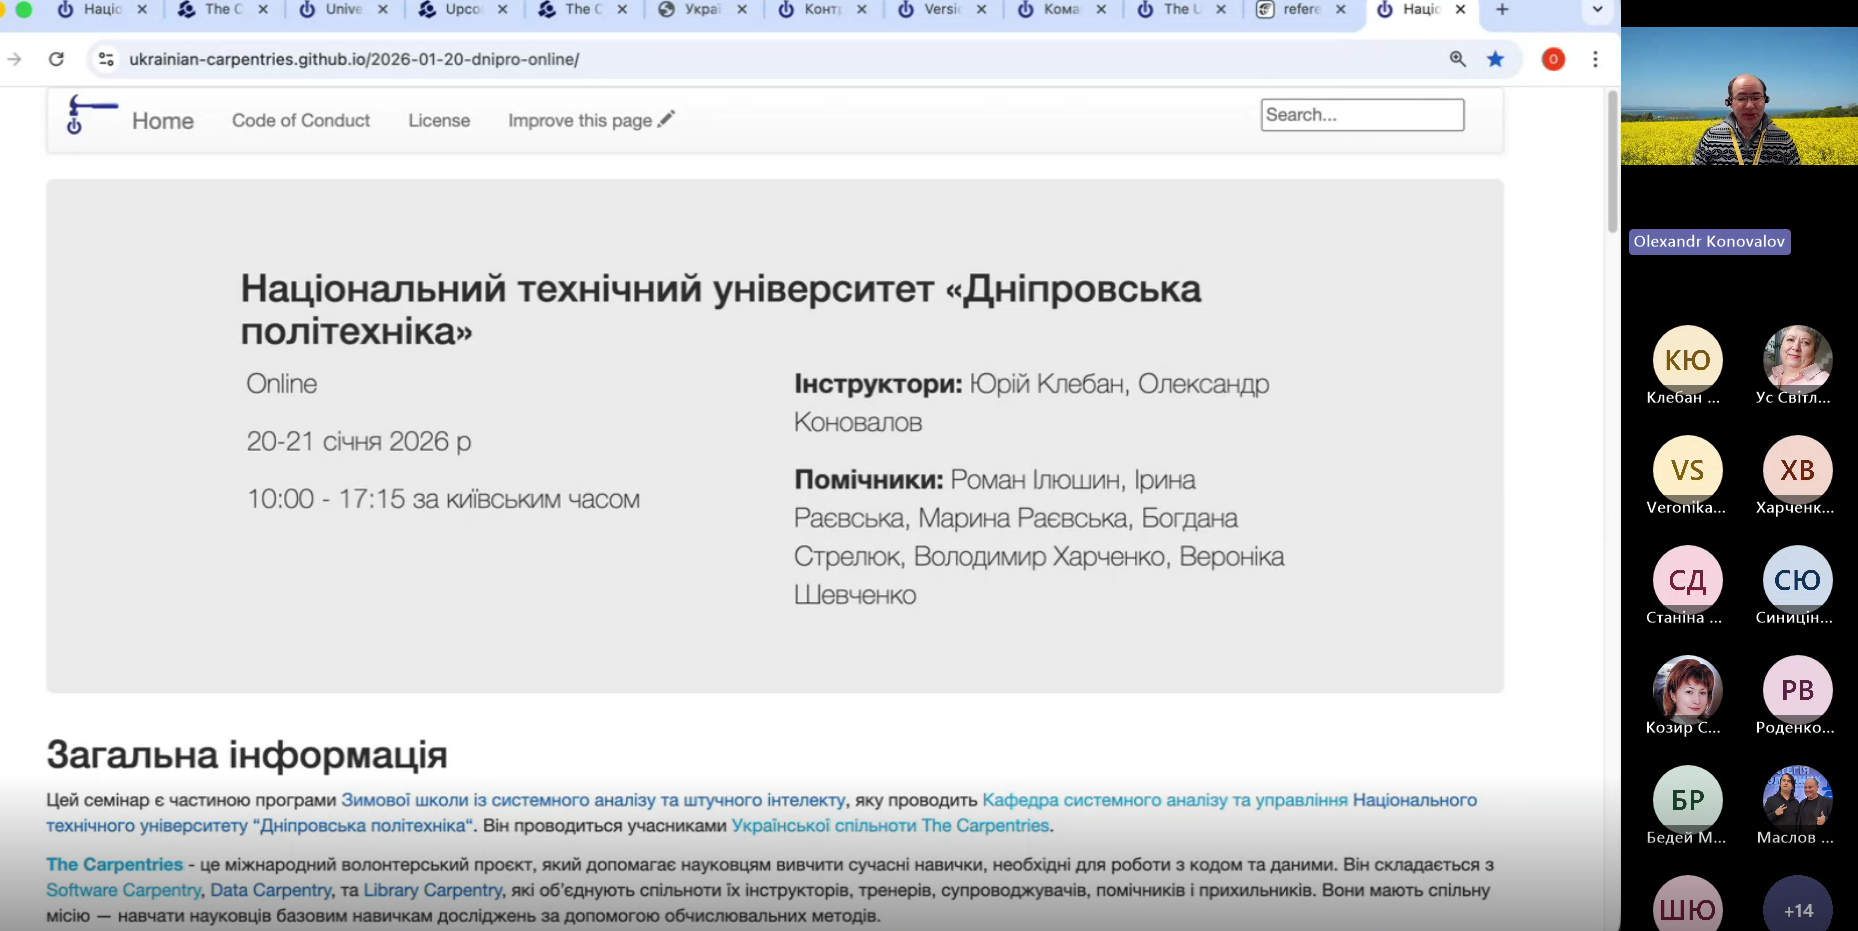This screenshot has width=1858, height=931.
Task: Click the bookmark star icon
Action: [1495, 59]
